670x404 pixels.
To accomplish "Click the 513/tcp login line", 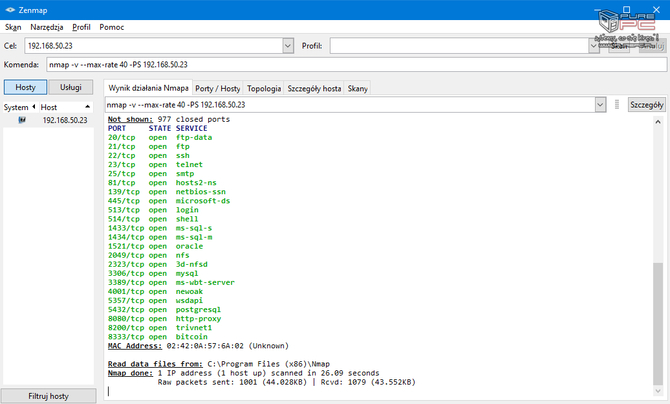I will click(x=153, y=210).
